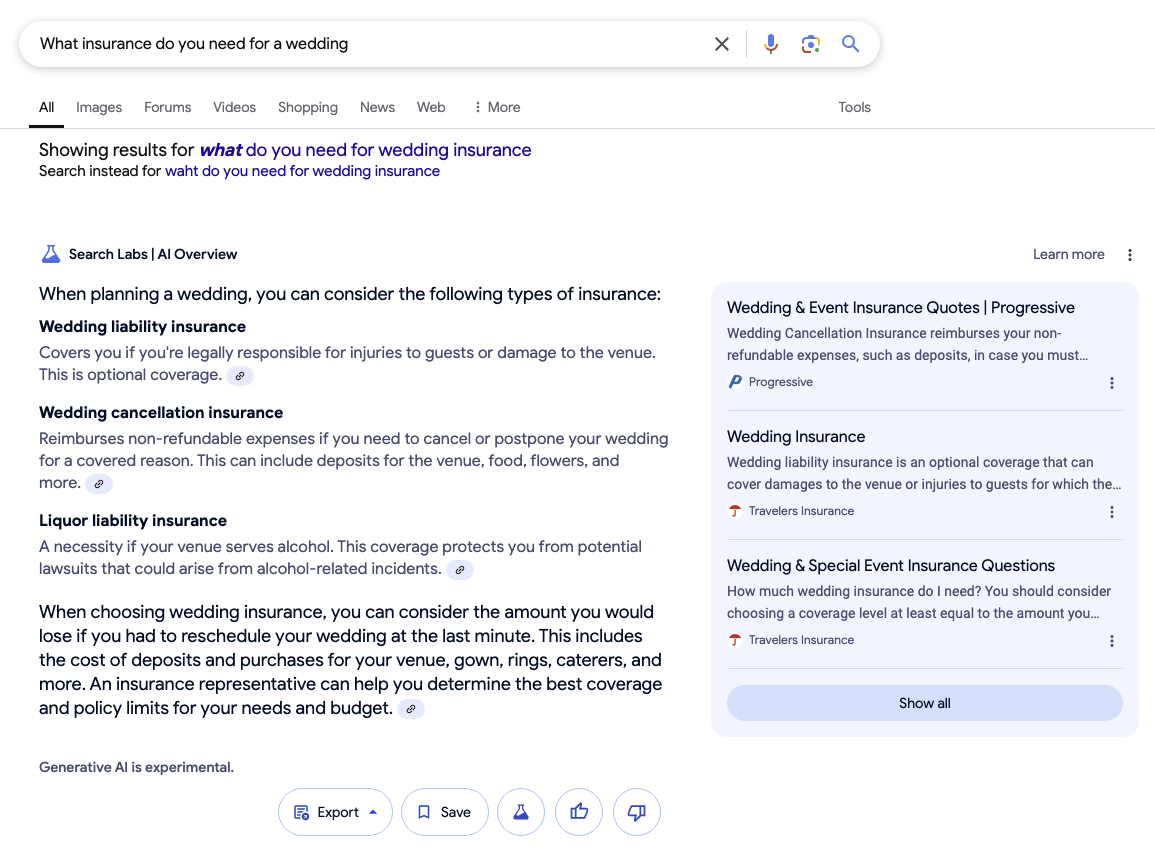Open the Progressive card's three-dot menu
1155x848 pixels.
pos(1111,382)
